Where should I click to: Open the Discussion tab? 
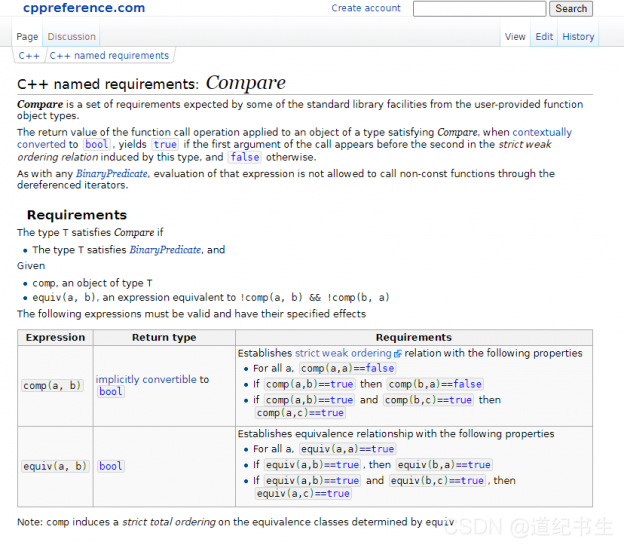coord(71,37)
